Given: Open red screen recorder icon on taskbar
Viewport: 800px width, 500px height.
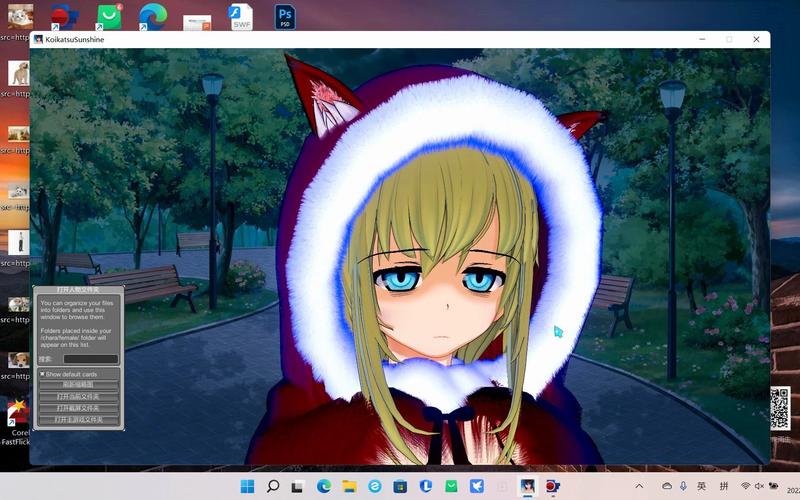Looking at the screenshot, I should point(553,486).
